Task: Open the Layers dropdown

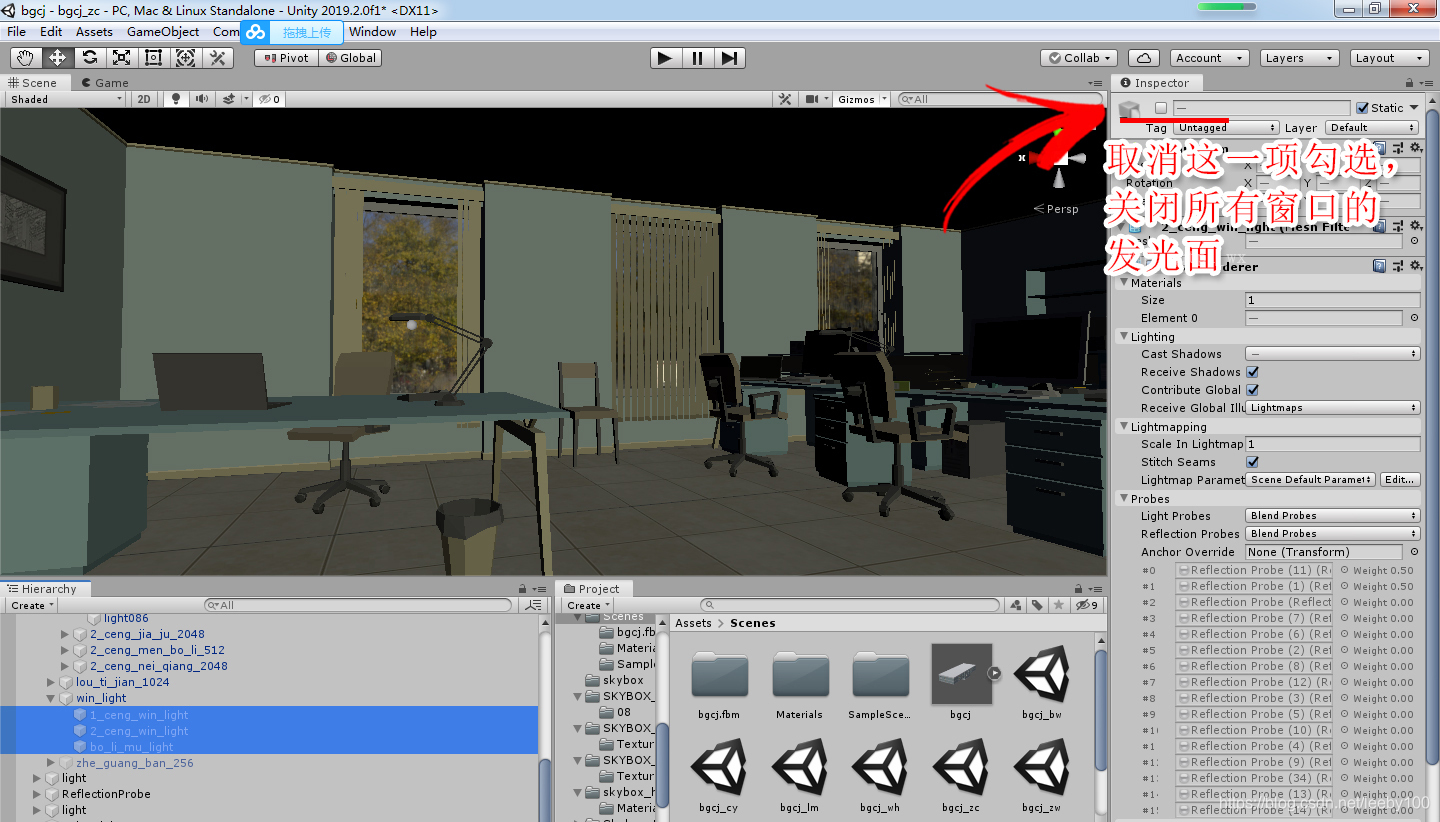Action: (x=1299, y=58)
